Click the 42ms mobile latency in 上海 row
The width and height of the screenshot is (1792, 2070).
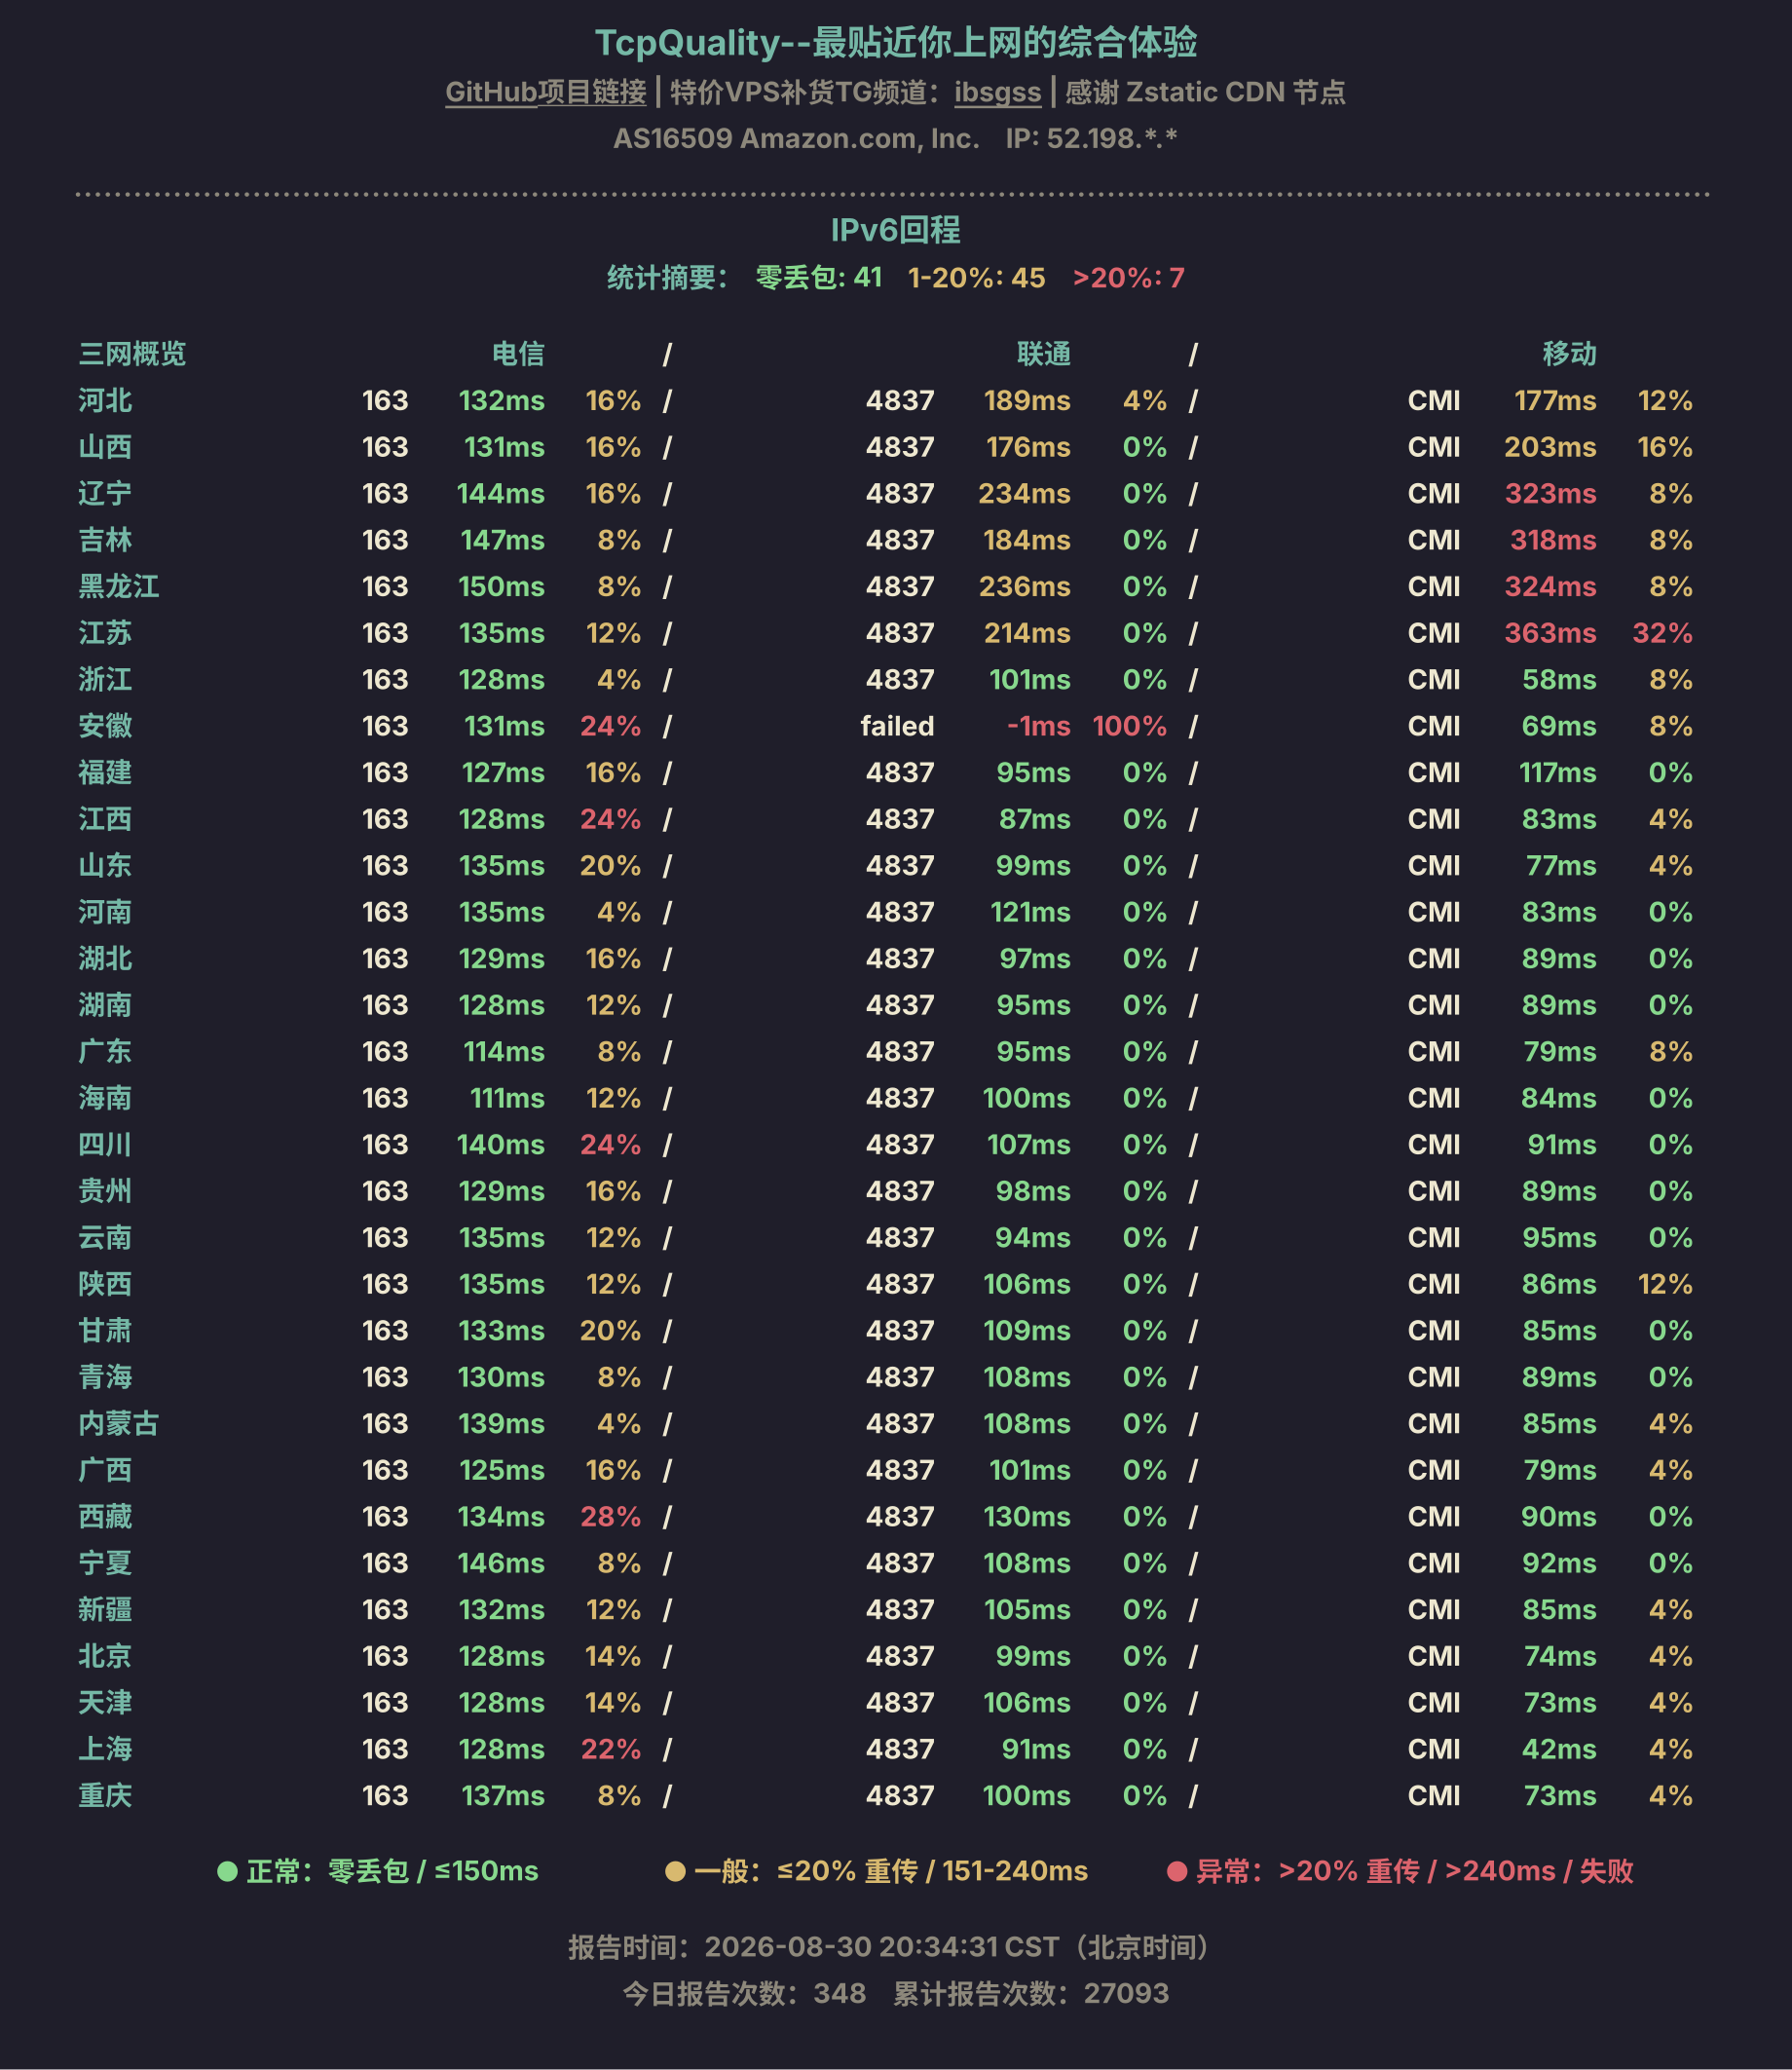(x=1559, y=1749)
